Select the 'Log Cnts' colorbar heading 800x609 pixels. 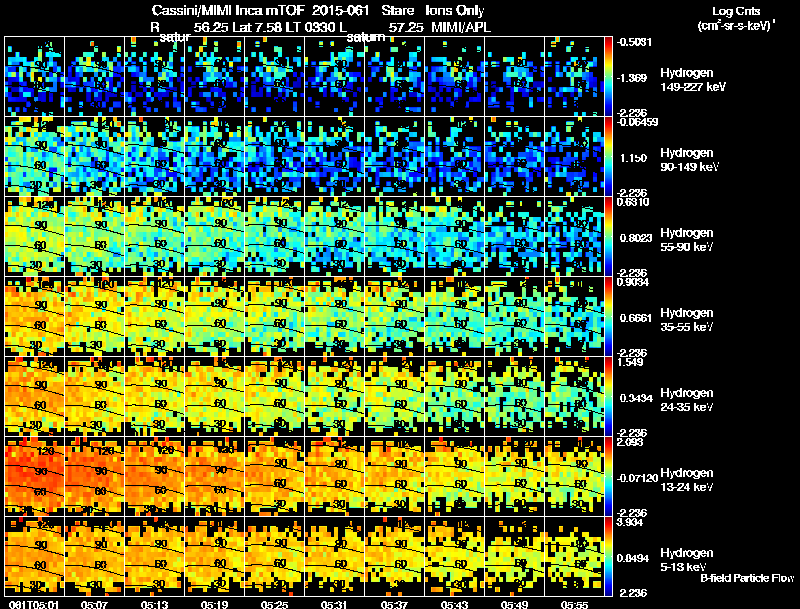pyautogui.click(x=736, y=11)
